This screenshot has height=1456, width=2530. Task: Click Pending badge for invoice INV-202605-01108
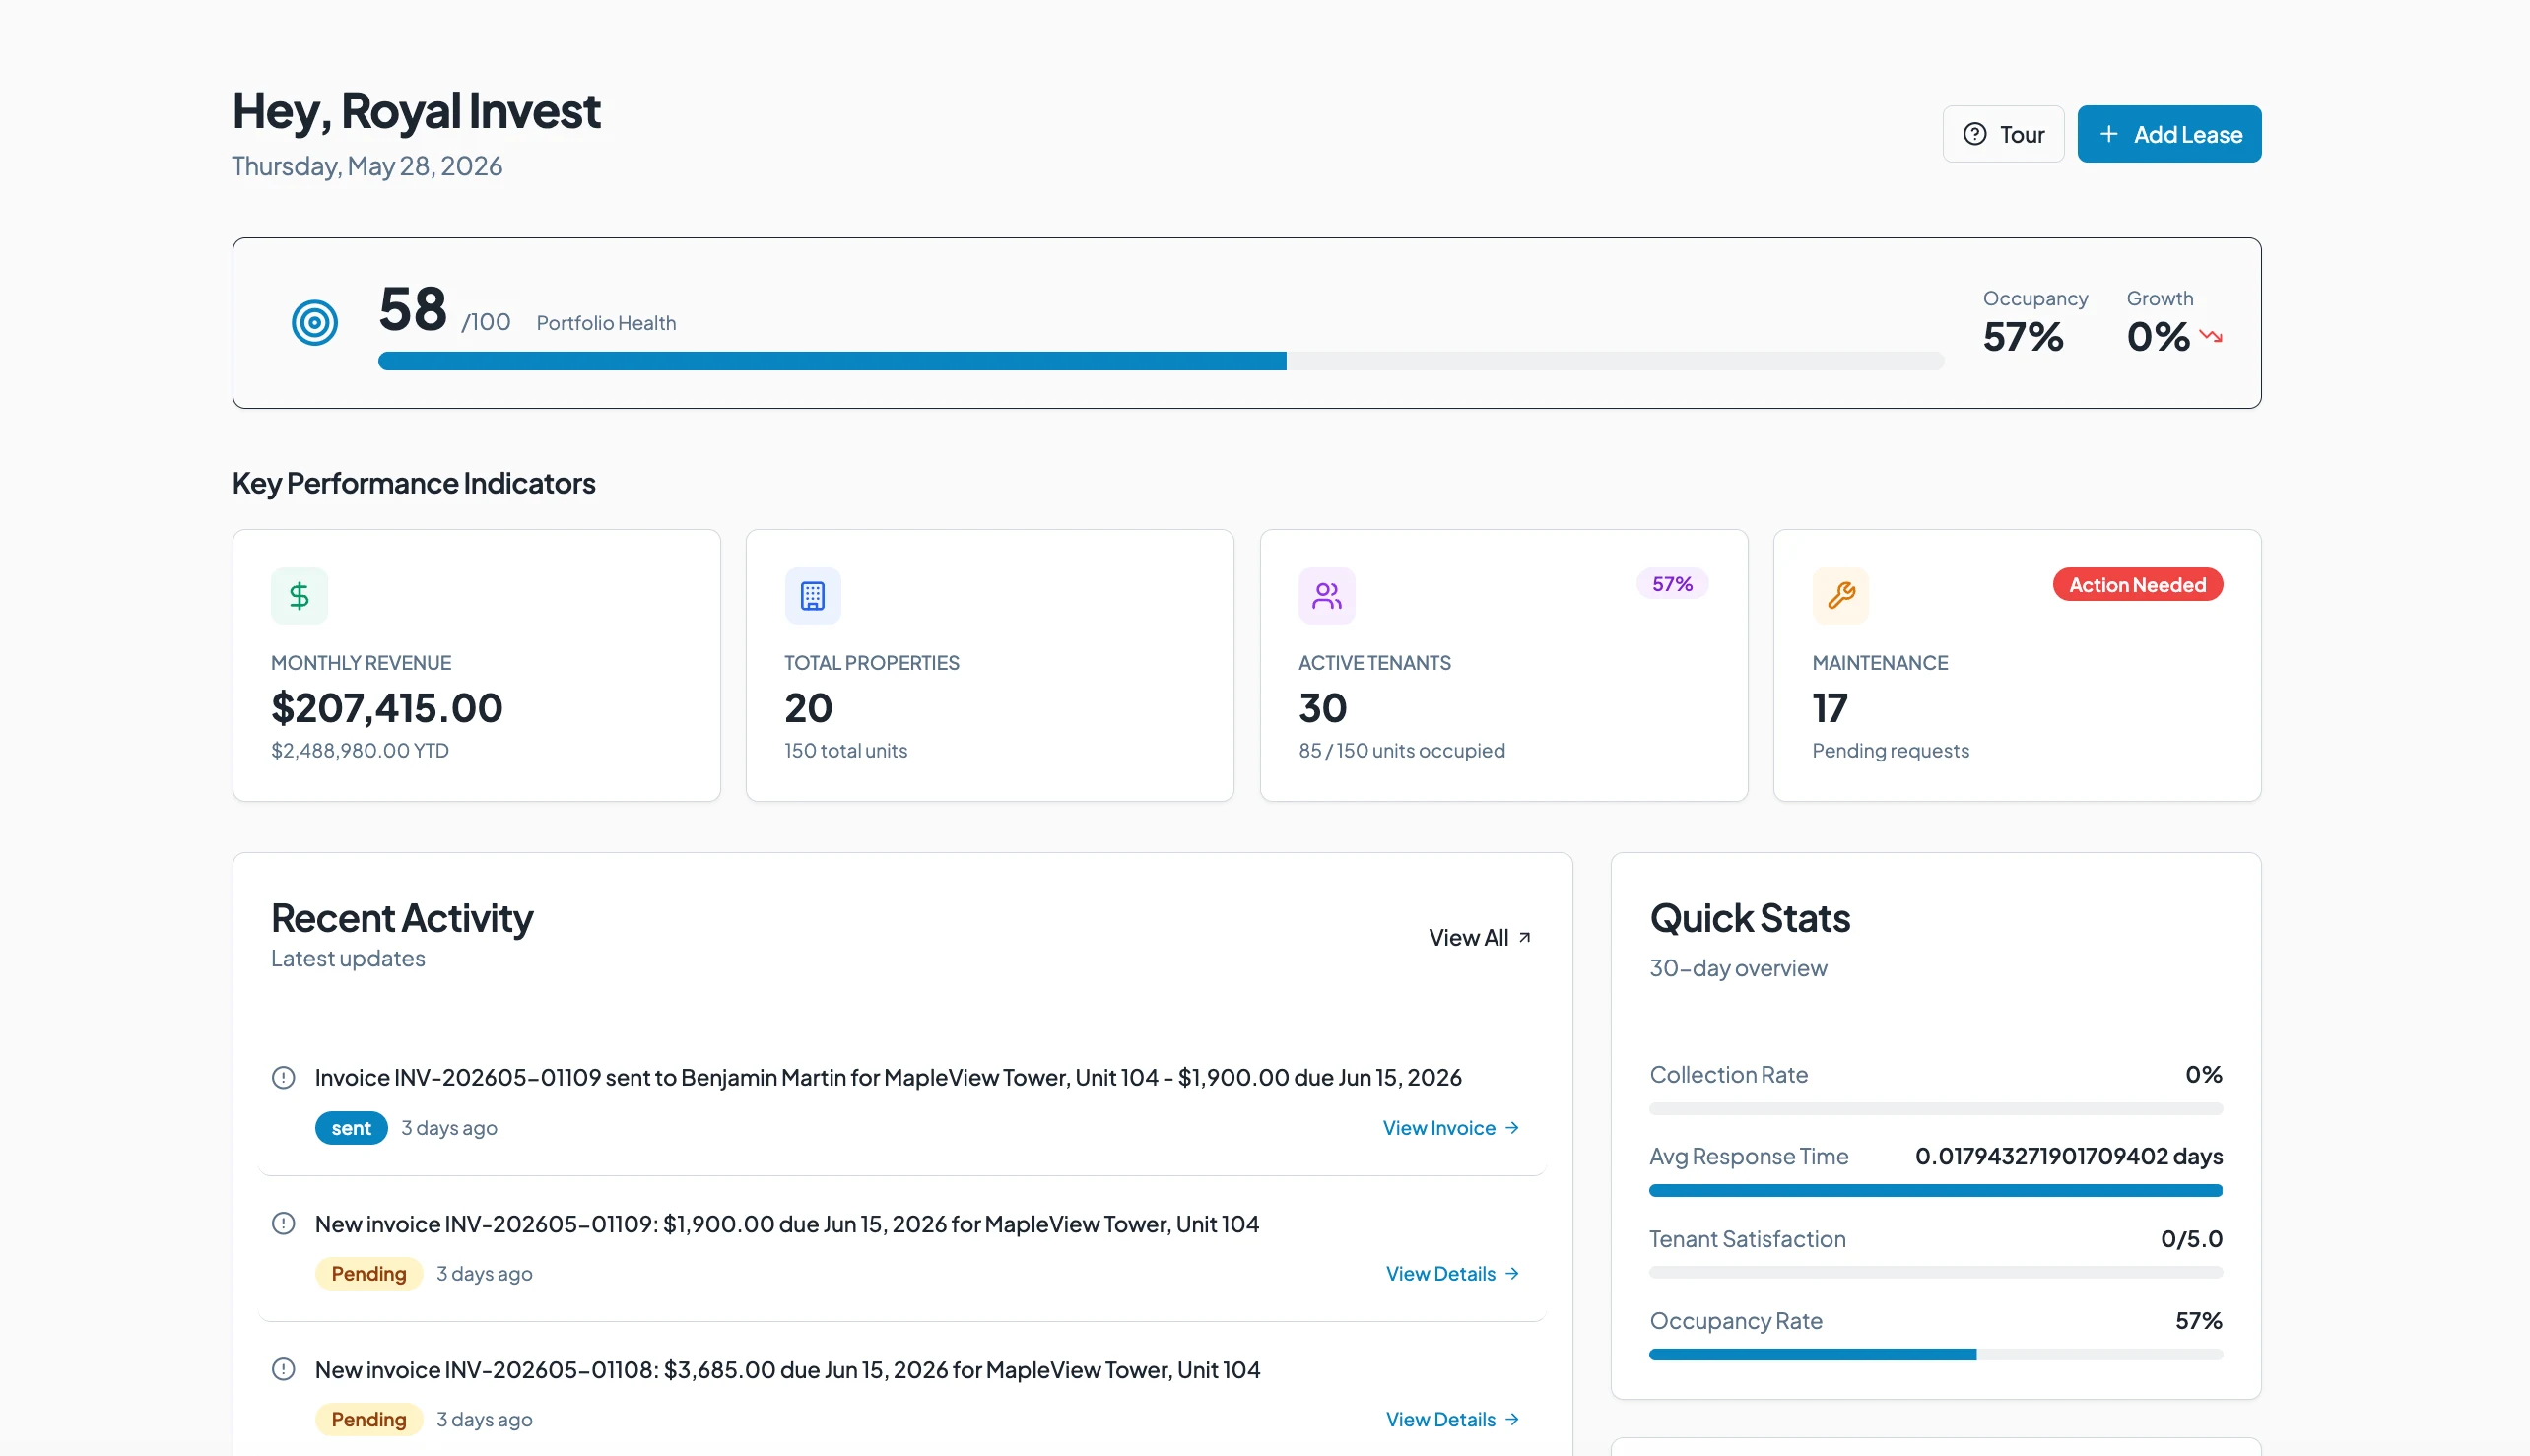tap(369, 1419)
